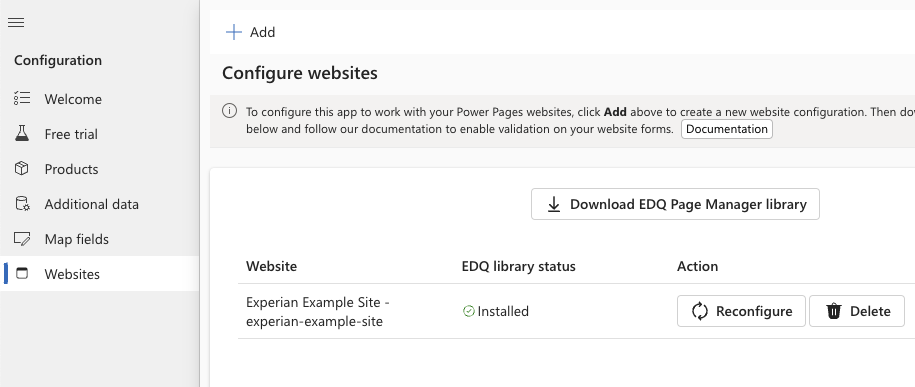
Task: Click the Additional data database icon
Action: tap(22, 204)
